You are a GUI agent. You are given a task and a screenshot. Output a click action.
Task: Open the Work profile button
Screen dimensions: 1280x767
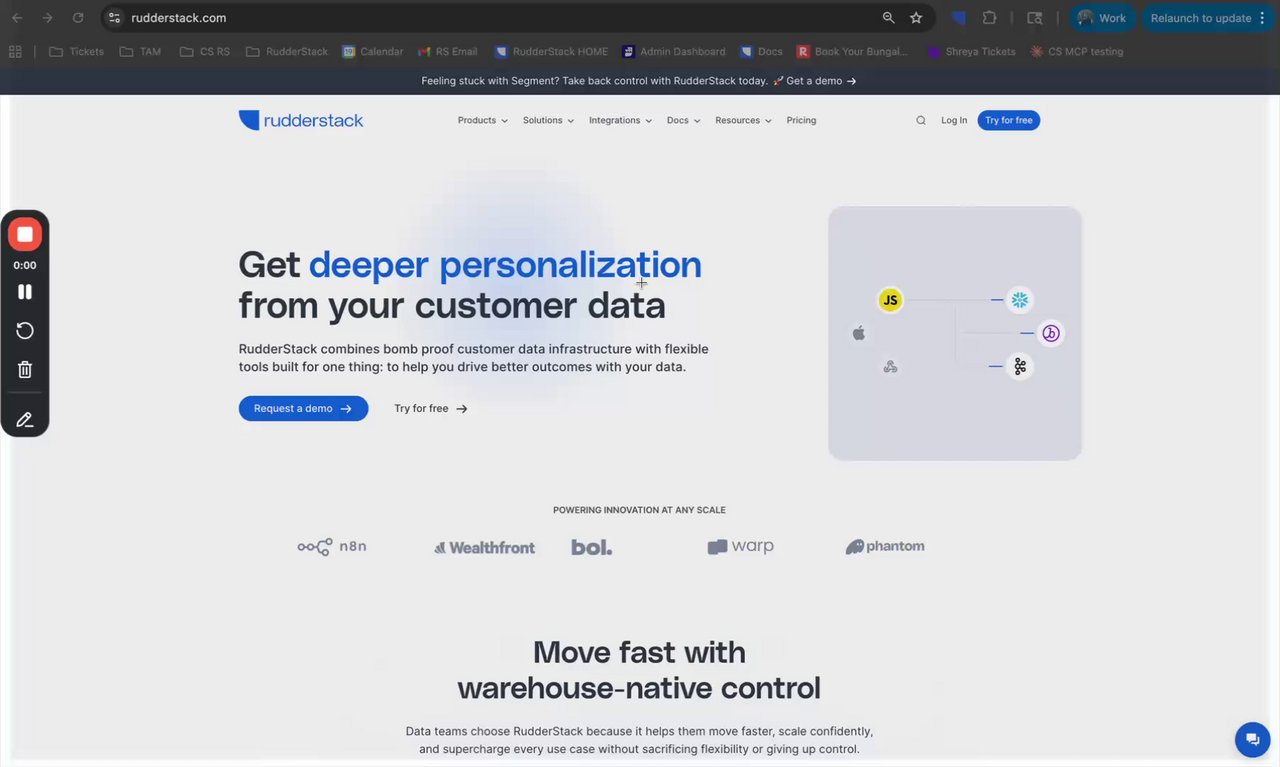[x=1102, y=18]
